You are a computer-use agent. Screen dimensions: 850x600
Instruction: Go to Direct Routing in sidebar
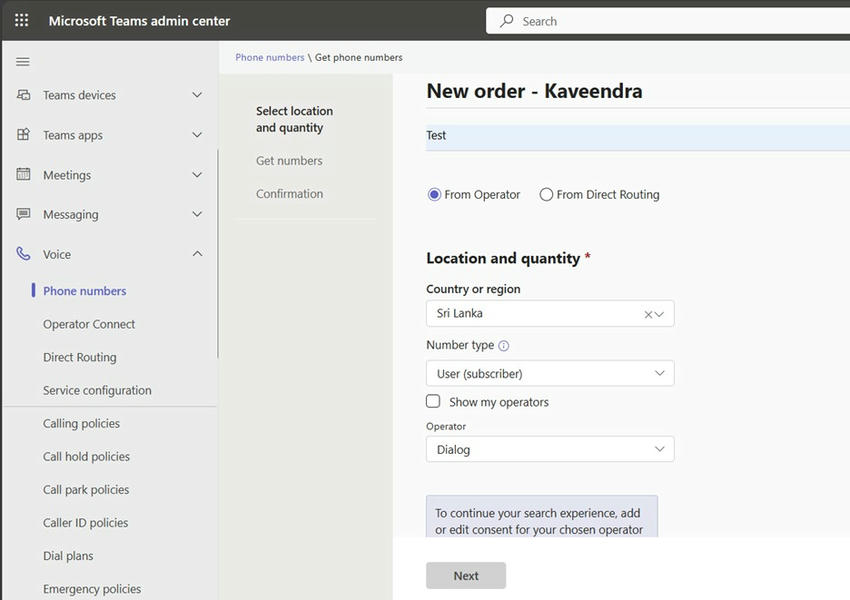point(80,357)
